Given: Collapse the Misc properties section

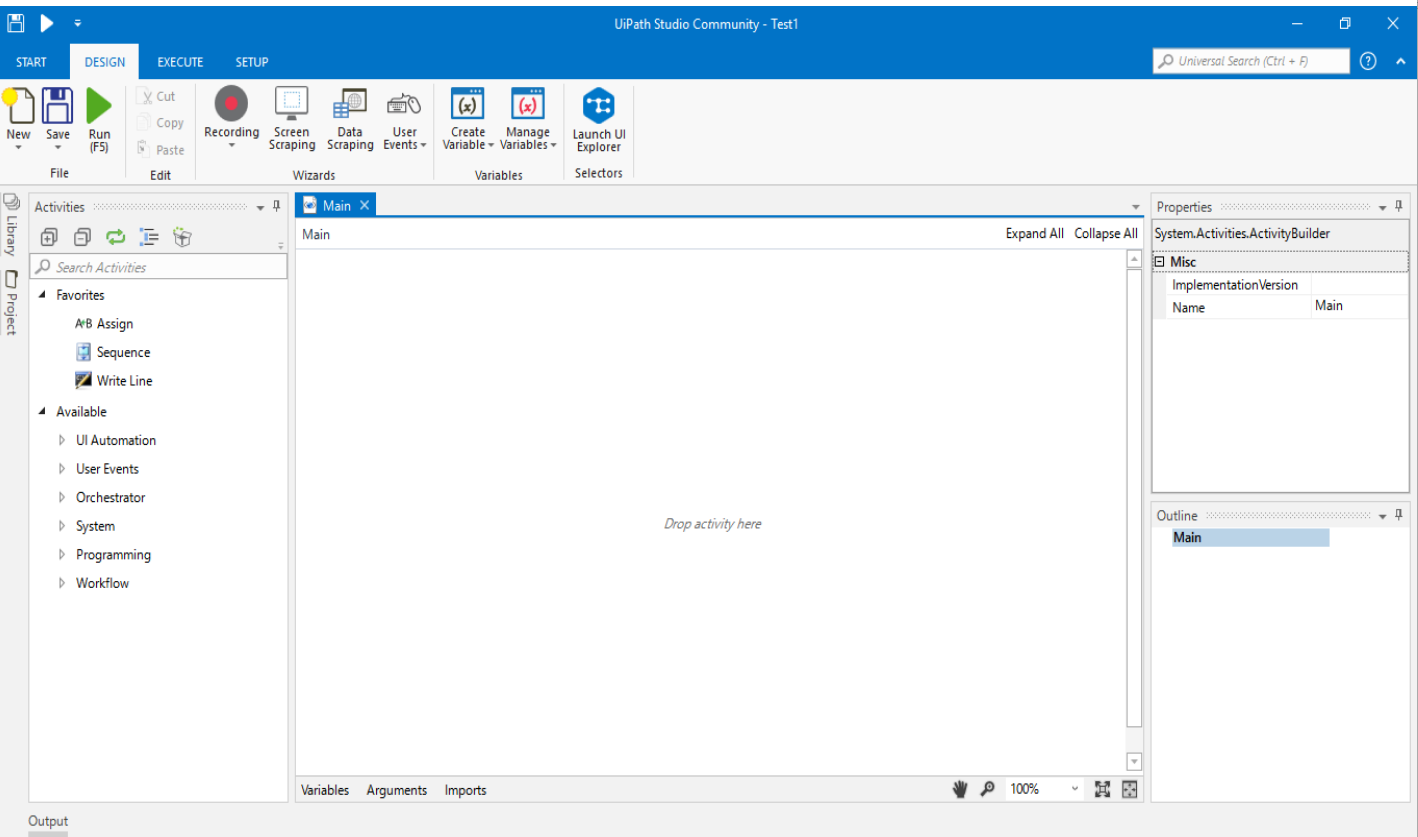Looking at the screenshot, I should pos(1160,262).
